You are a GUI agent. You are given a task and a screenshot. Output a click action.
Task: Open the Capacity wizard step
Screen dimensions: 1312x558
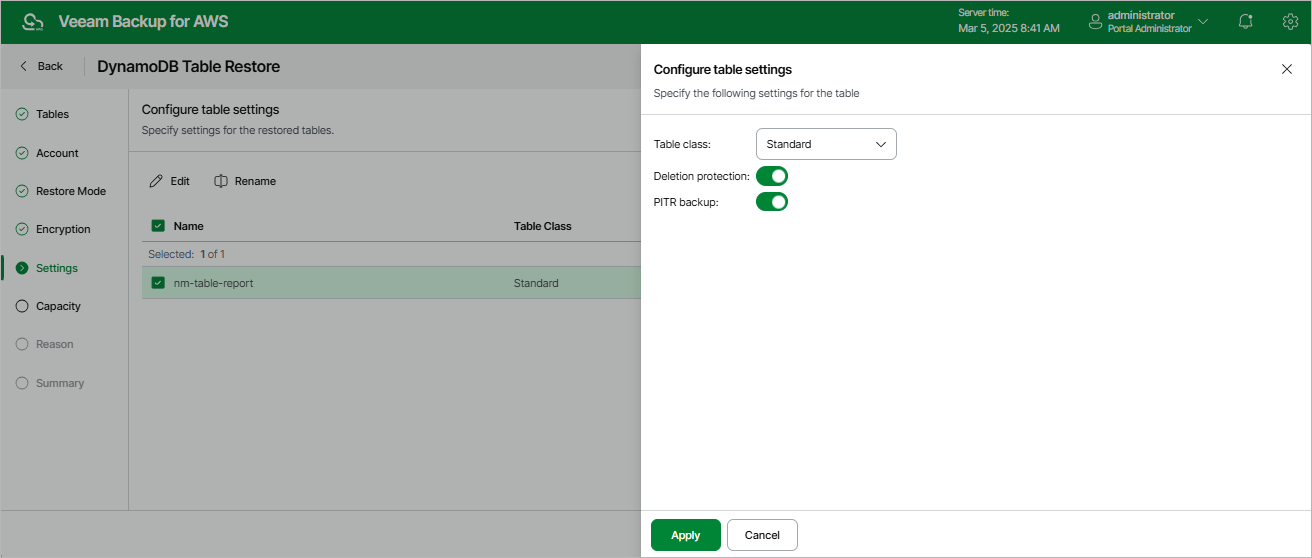click(58, 306)
